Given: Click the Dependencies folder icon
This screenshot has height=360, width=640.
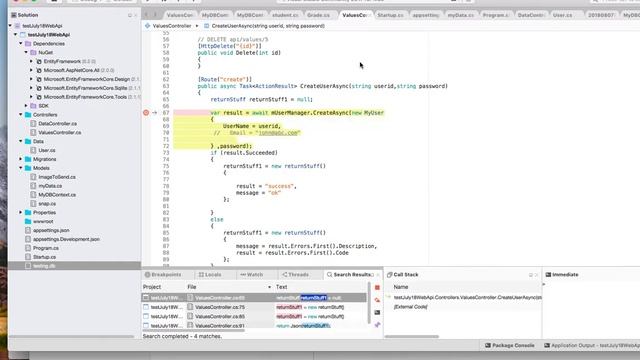Looking at the screenshot, I should (28, 44).
